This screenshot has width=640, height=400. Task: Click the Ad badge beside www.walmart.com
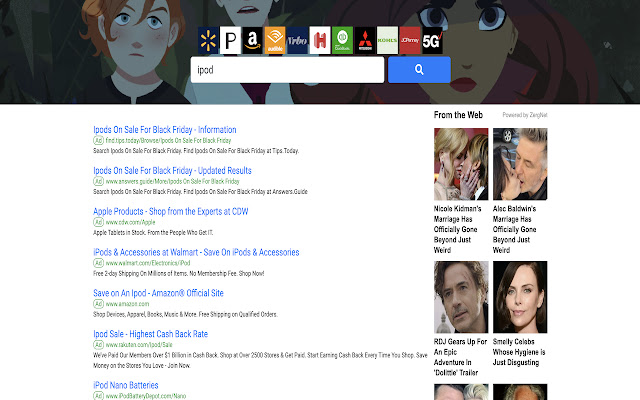click(98, 263)
